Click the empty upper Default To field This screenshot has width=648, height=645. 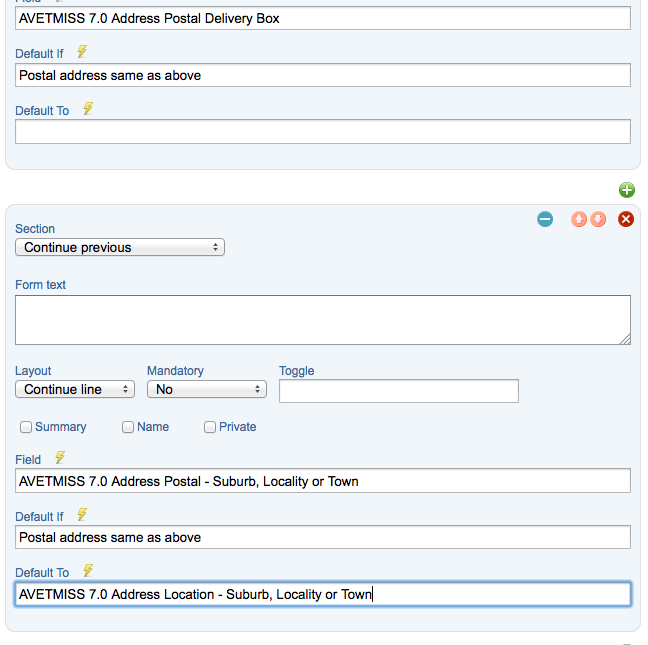[323, 132]
